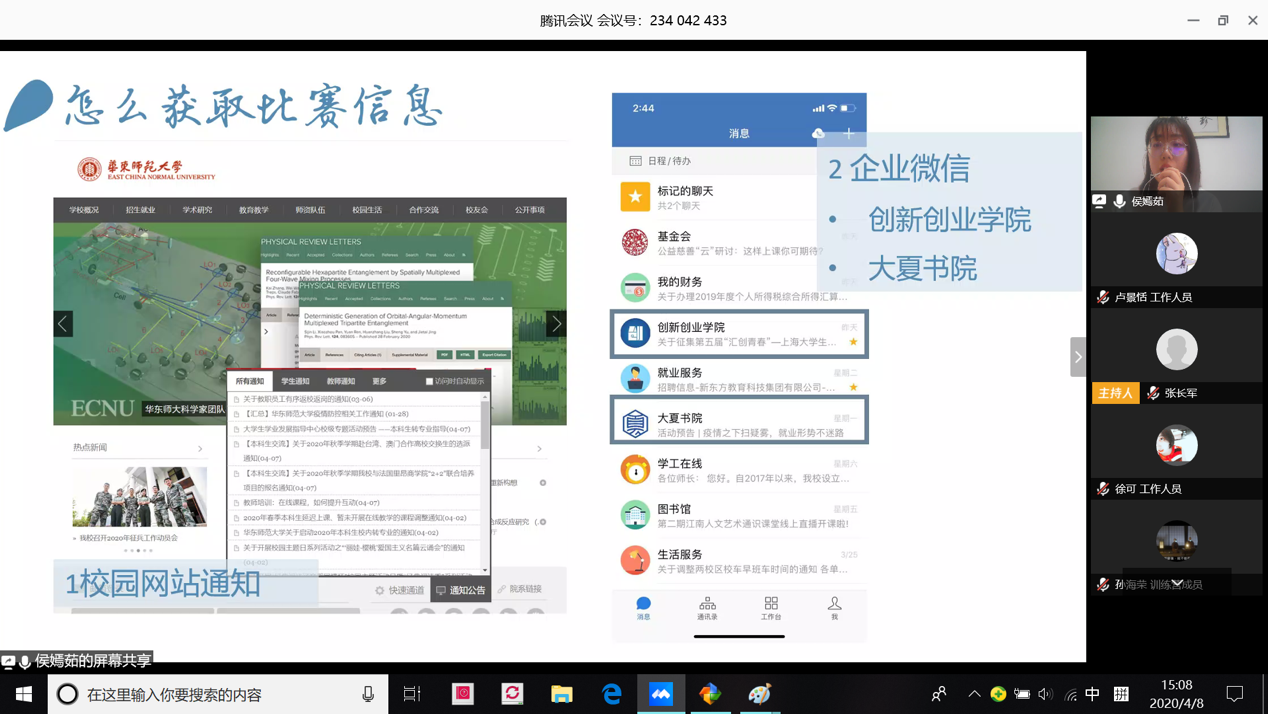Open the paint palette app on the taskbar

pyautogui.click(x=760, y=693)
